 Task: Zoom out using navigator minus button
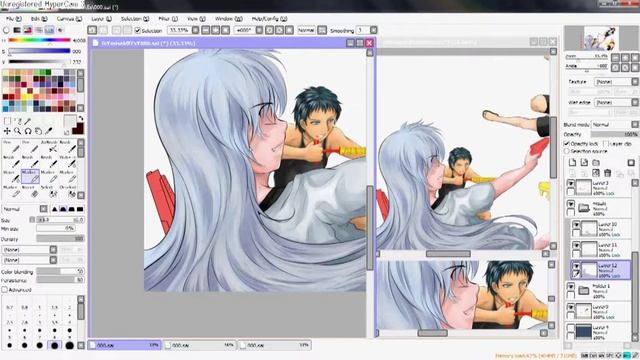tap(616, 58)
